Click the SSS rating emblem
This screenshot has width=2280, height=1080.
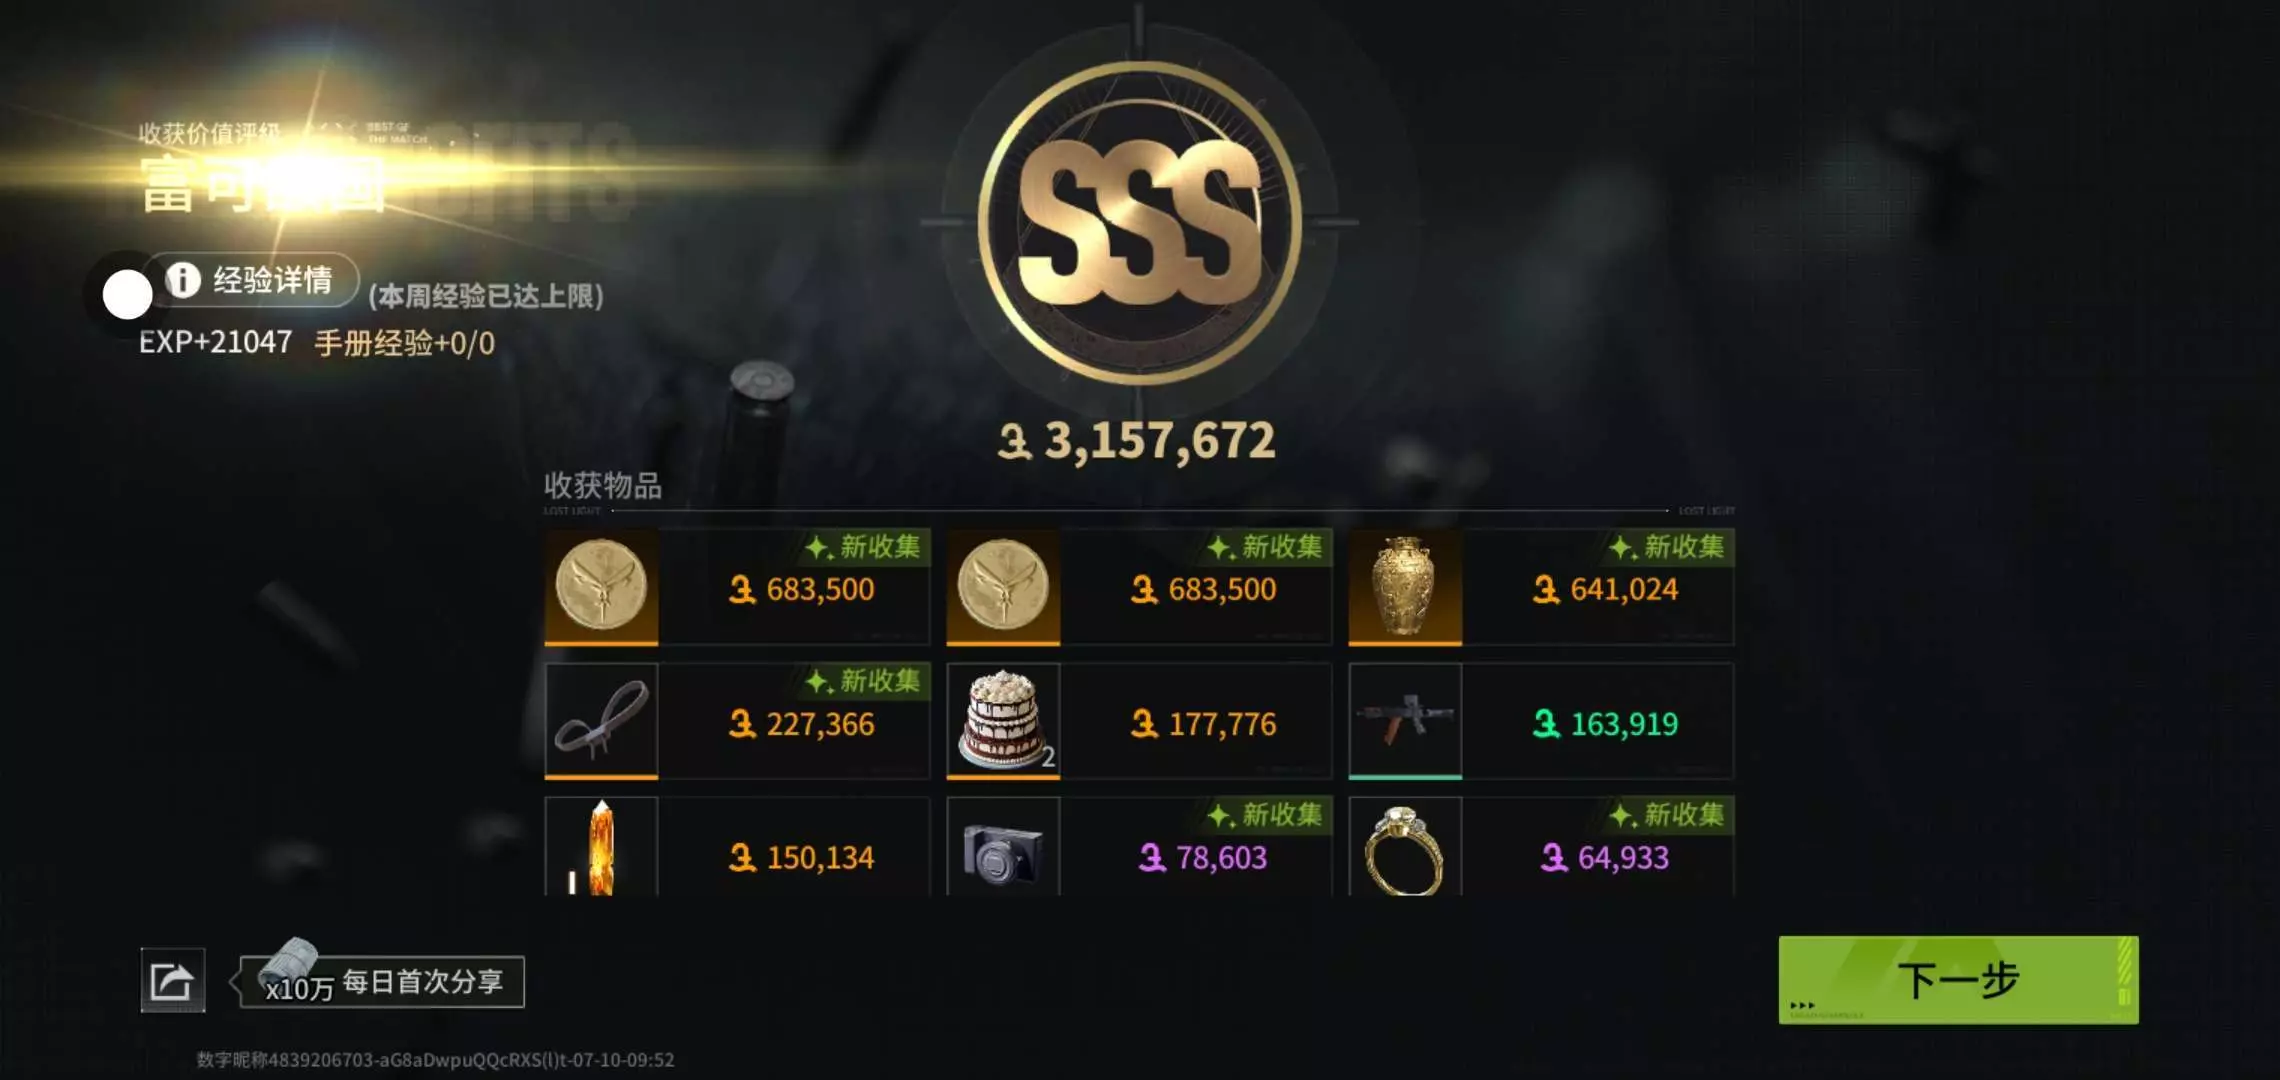pyautogui.click(x=1140, y=223)
